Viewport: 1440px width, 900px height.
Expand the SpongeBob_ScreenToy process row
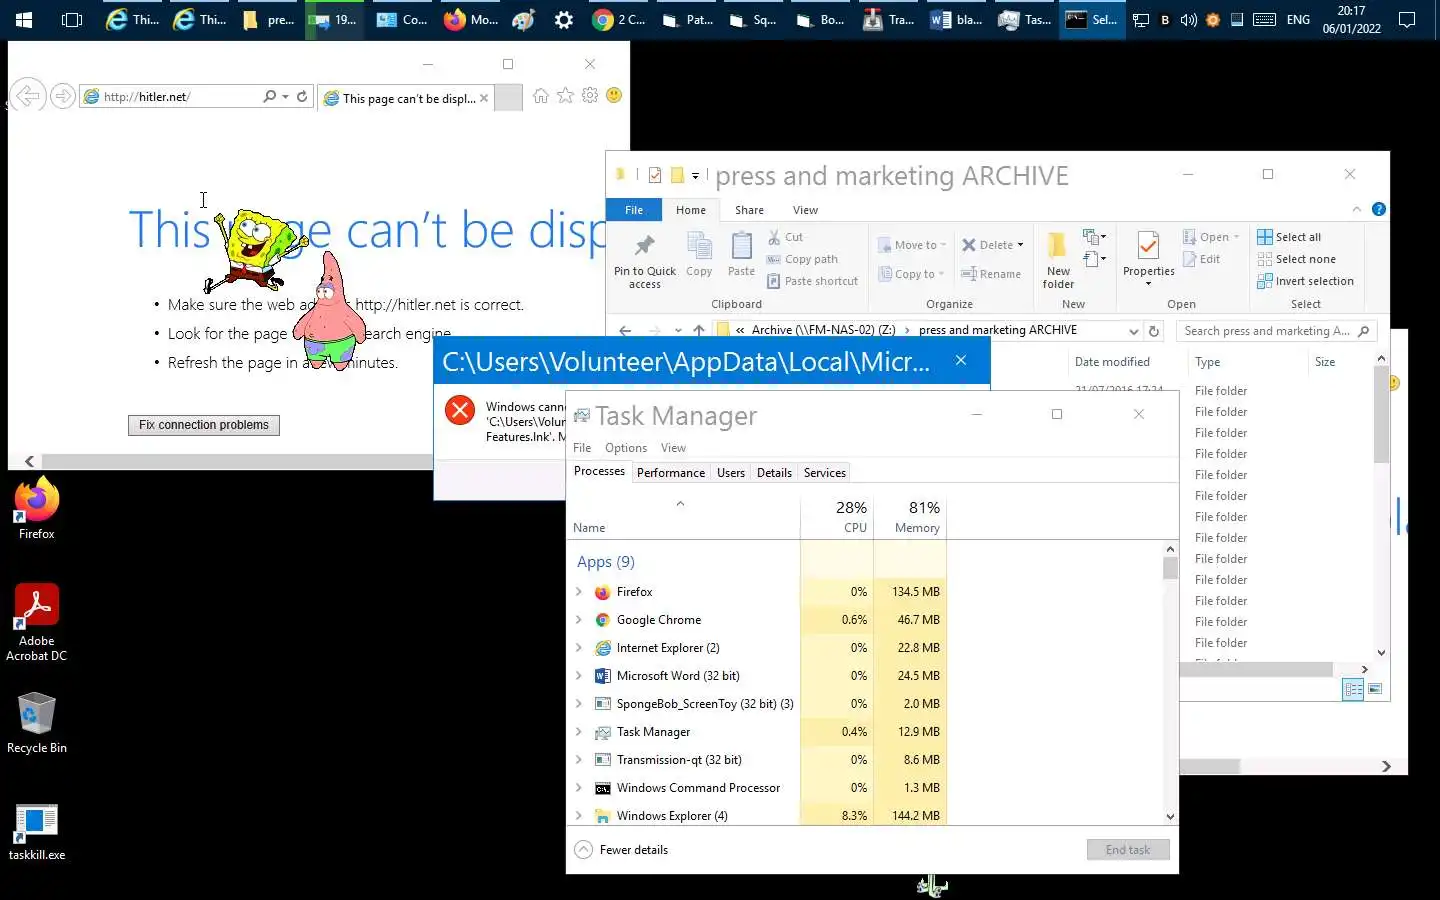pos(579,704)
